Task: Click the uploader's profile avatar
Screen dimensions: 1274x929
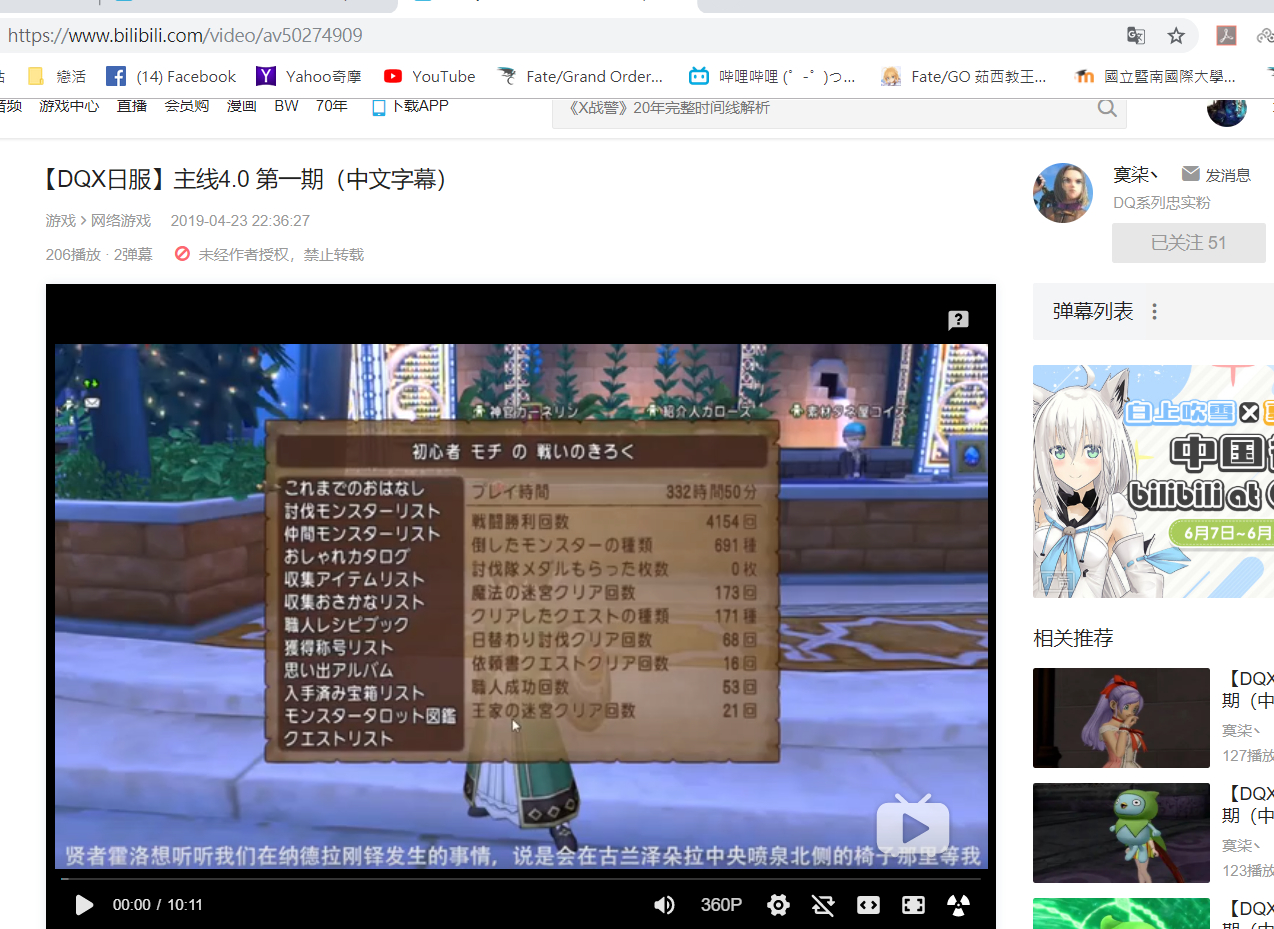Action: click(1063, 193)
